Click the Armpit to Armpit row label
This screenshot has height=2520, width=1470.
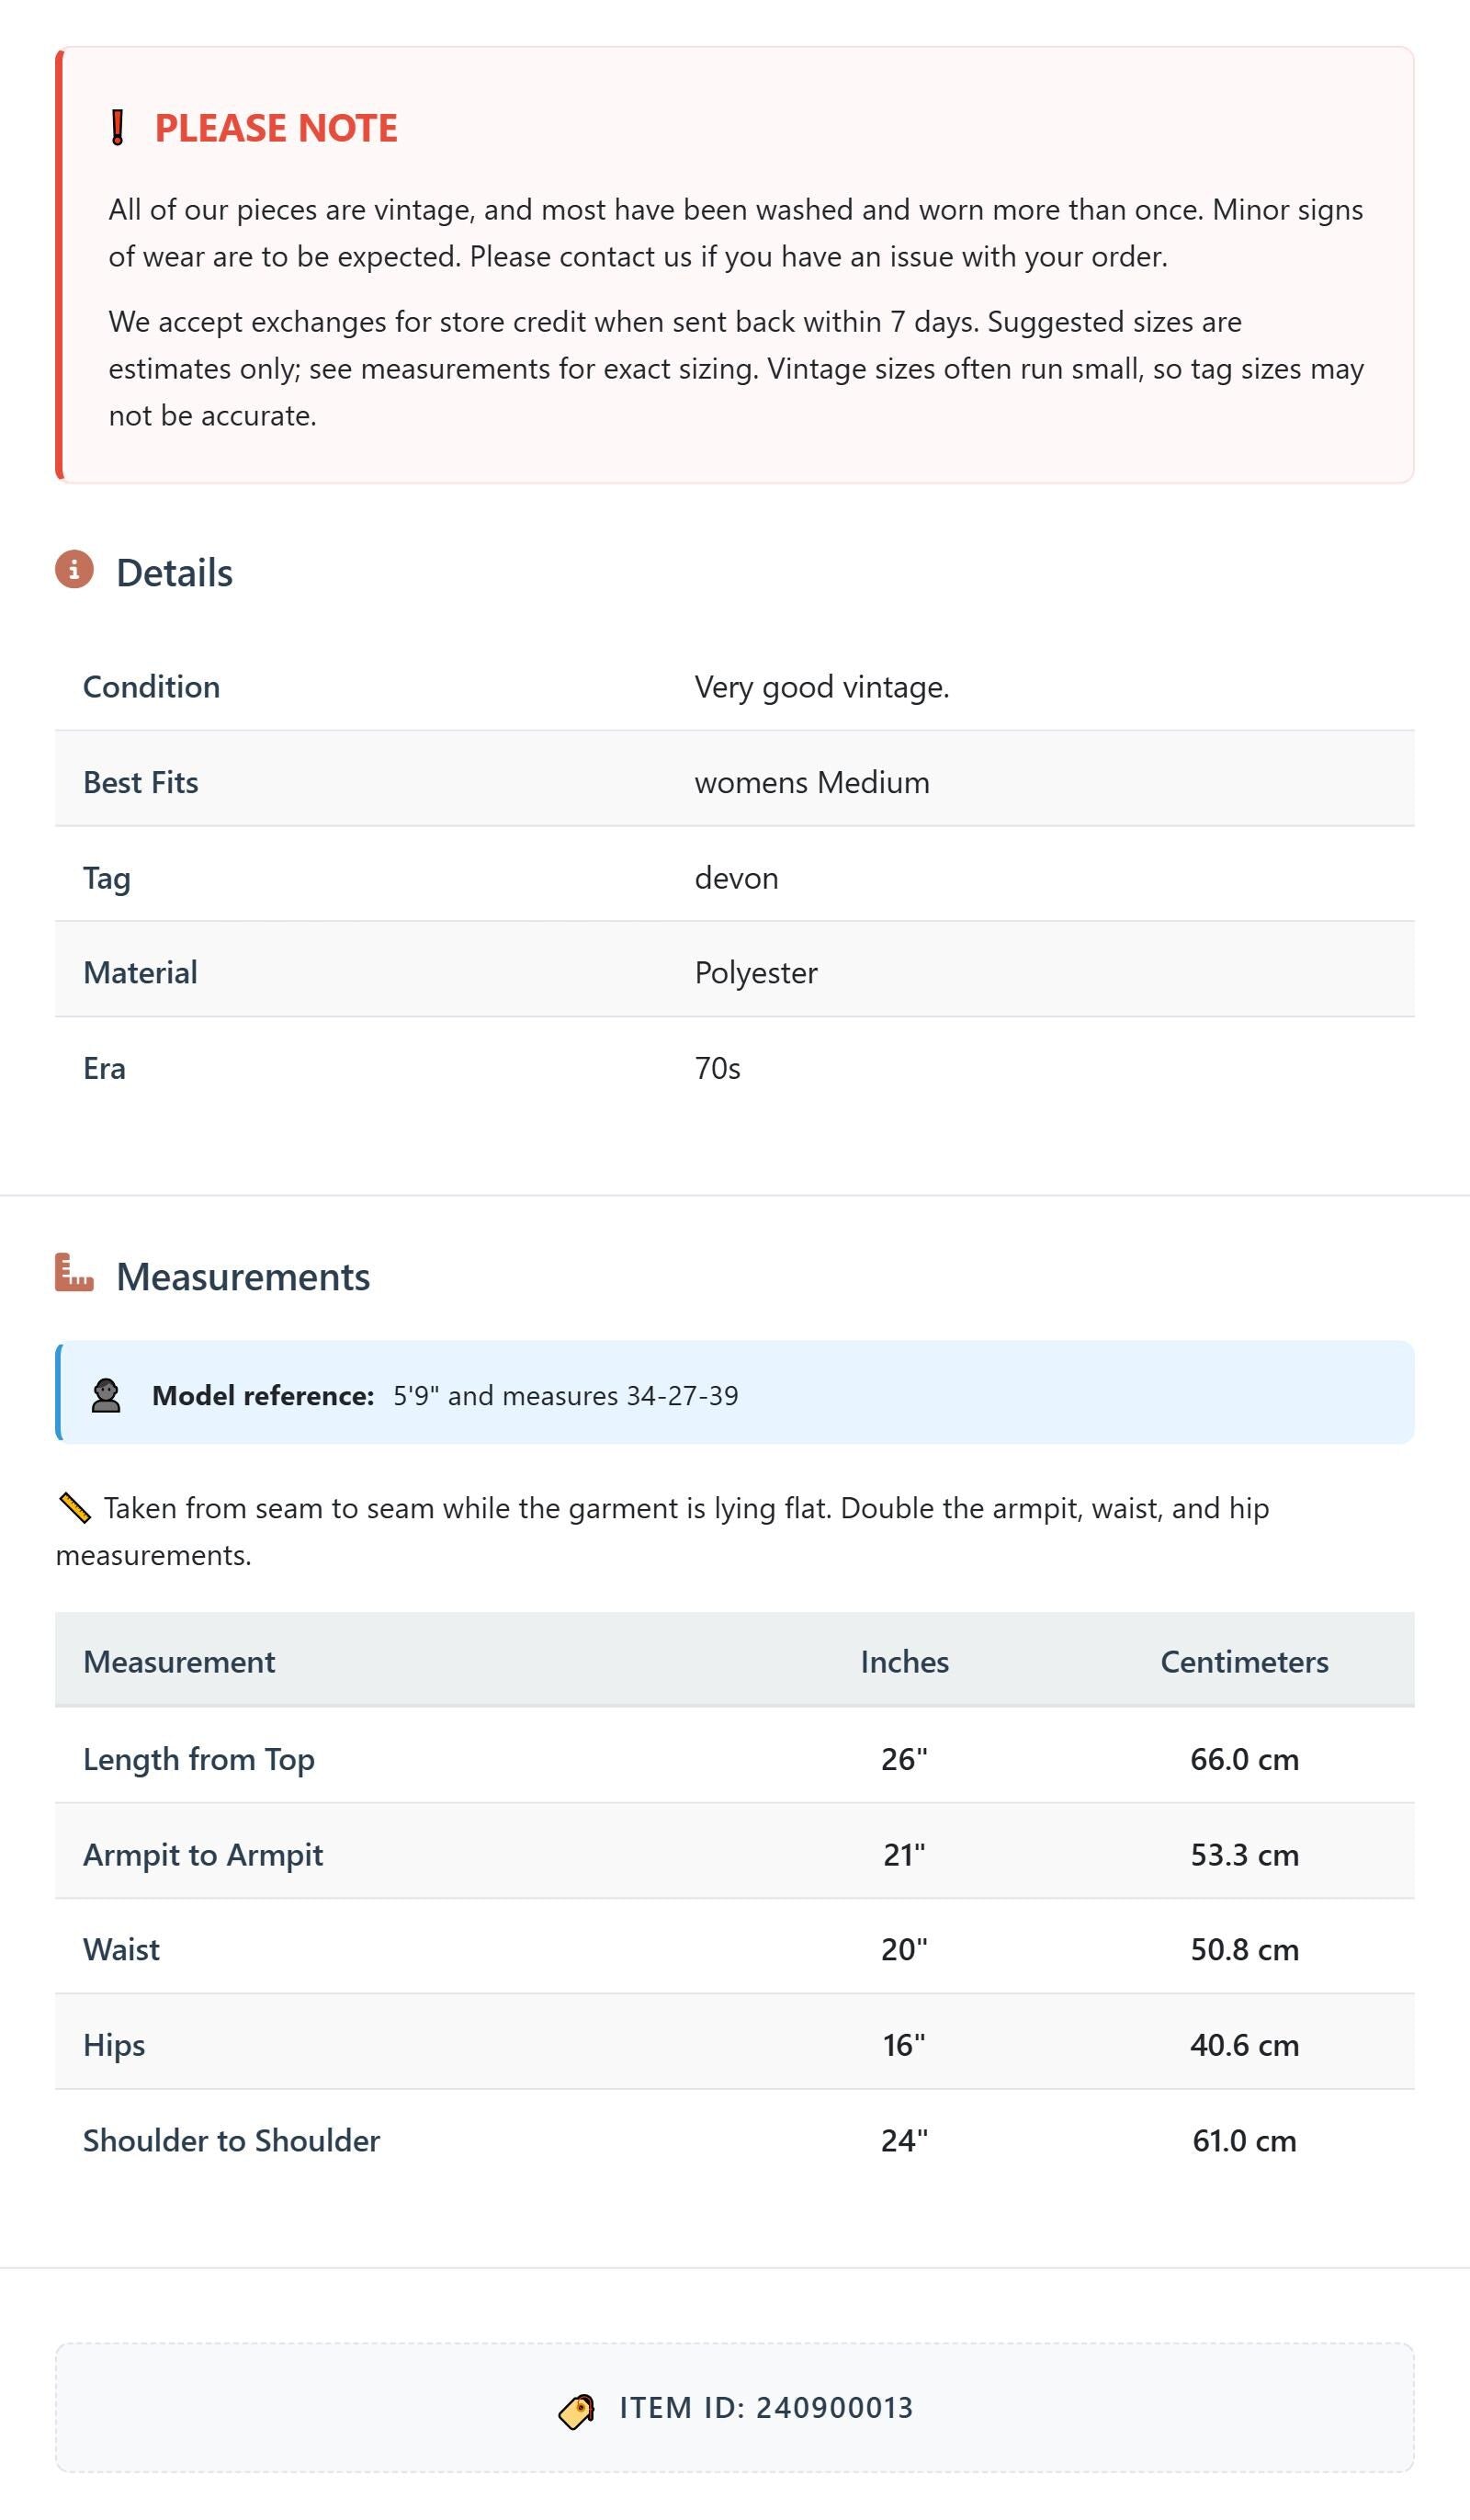tap(203, 1855)
